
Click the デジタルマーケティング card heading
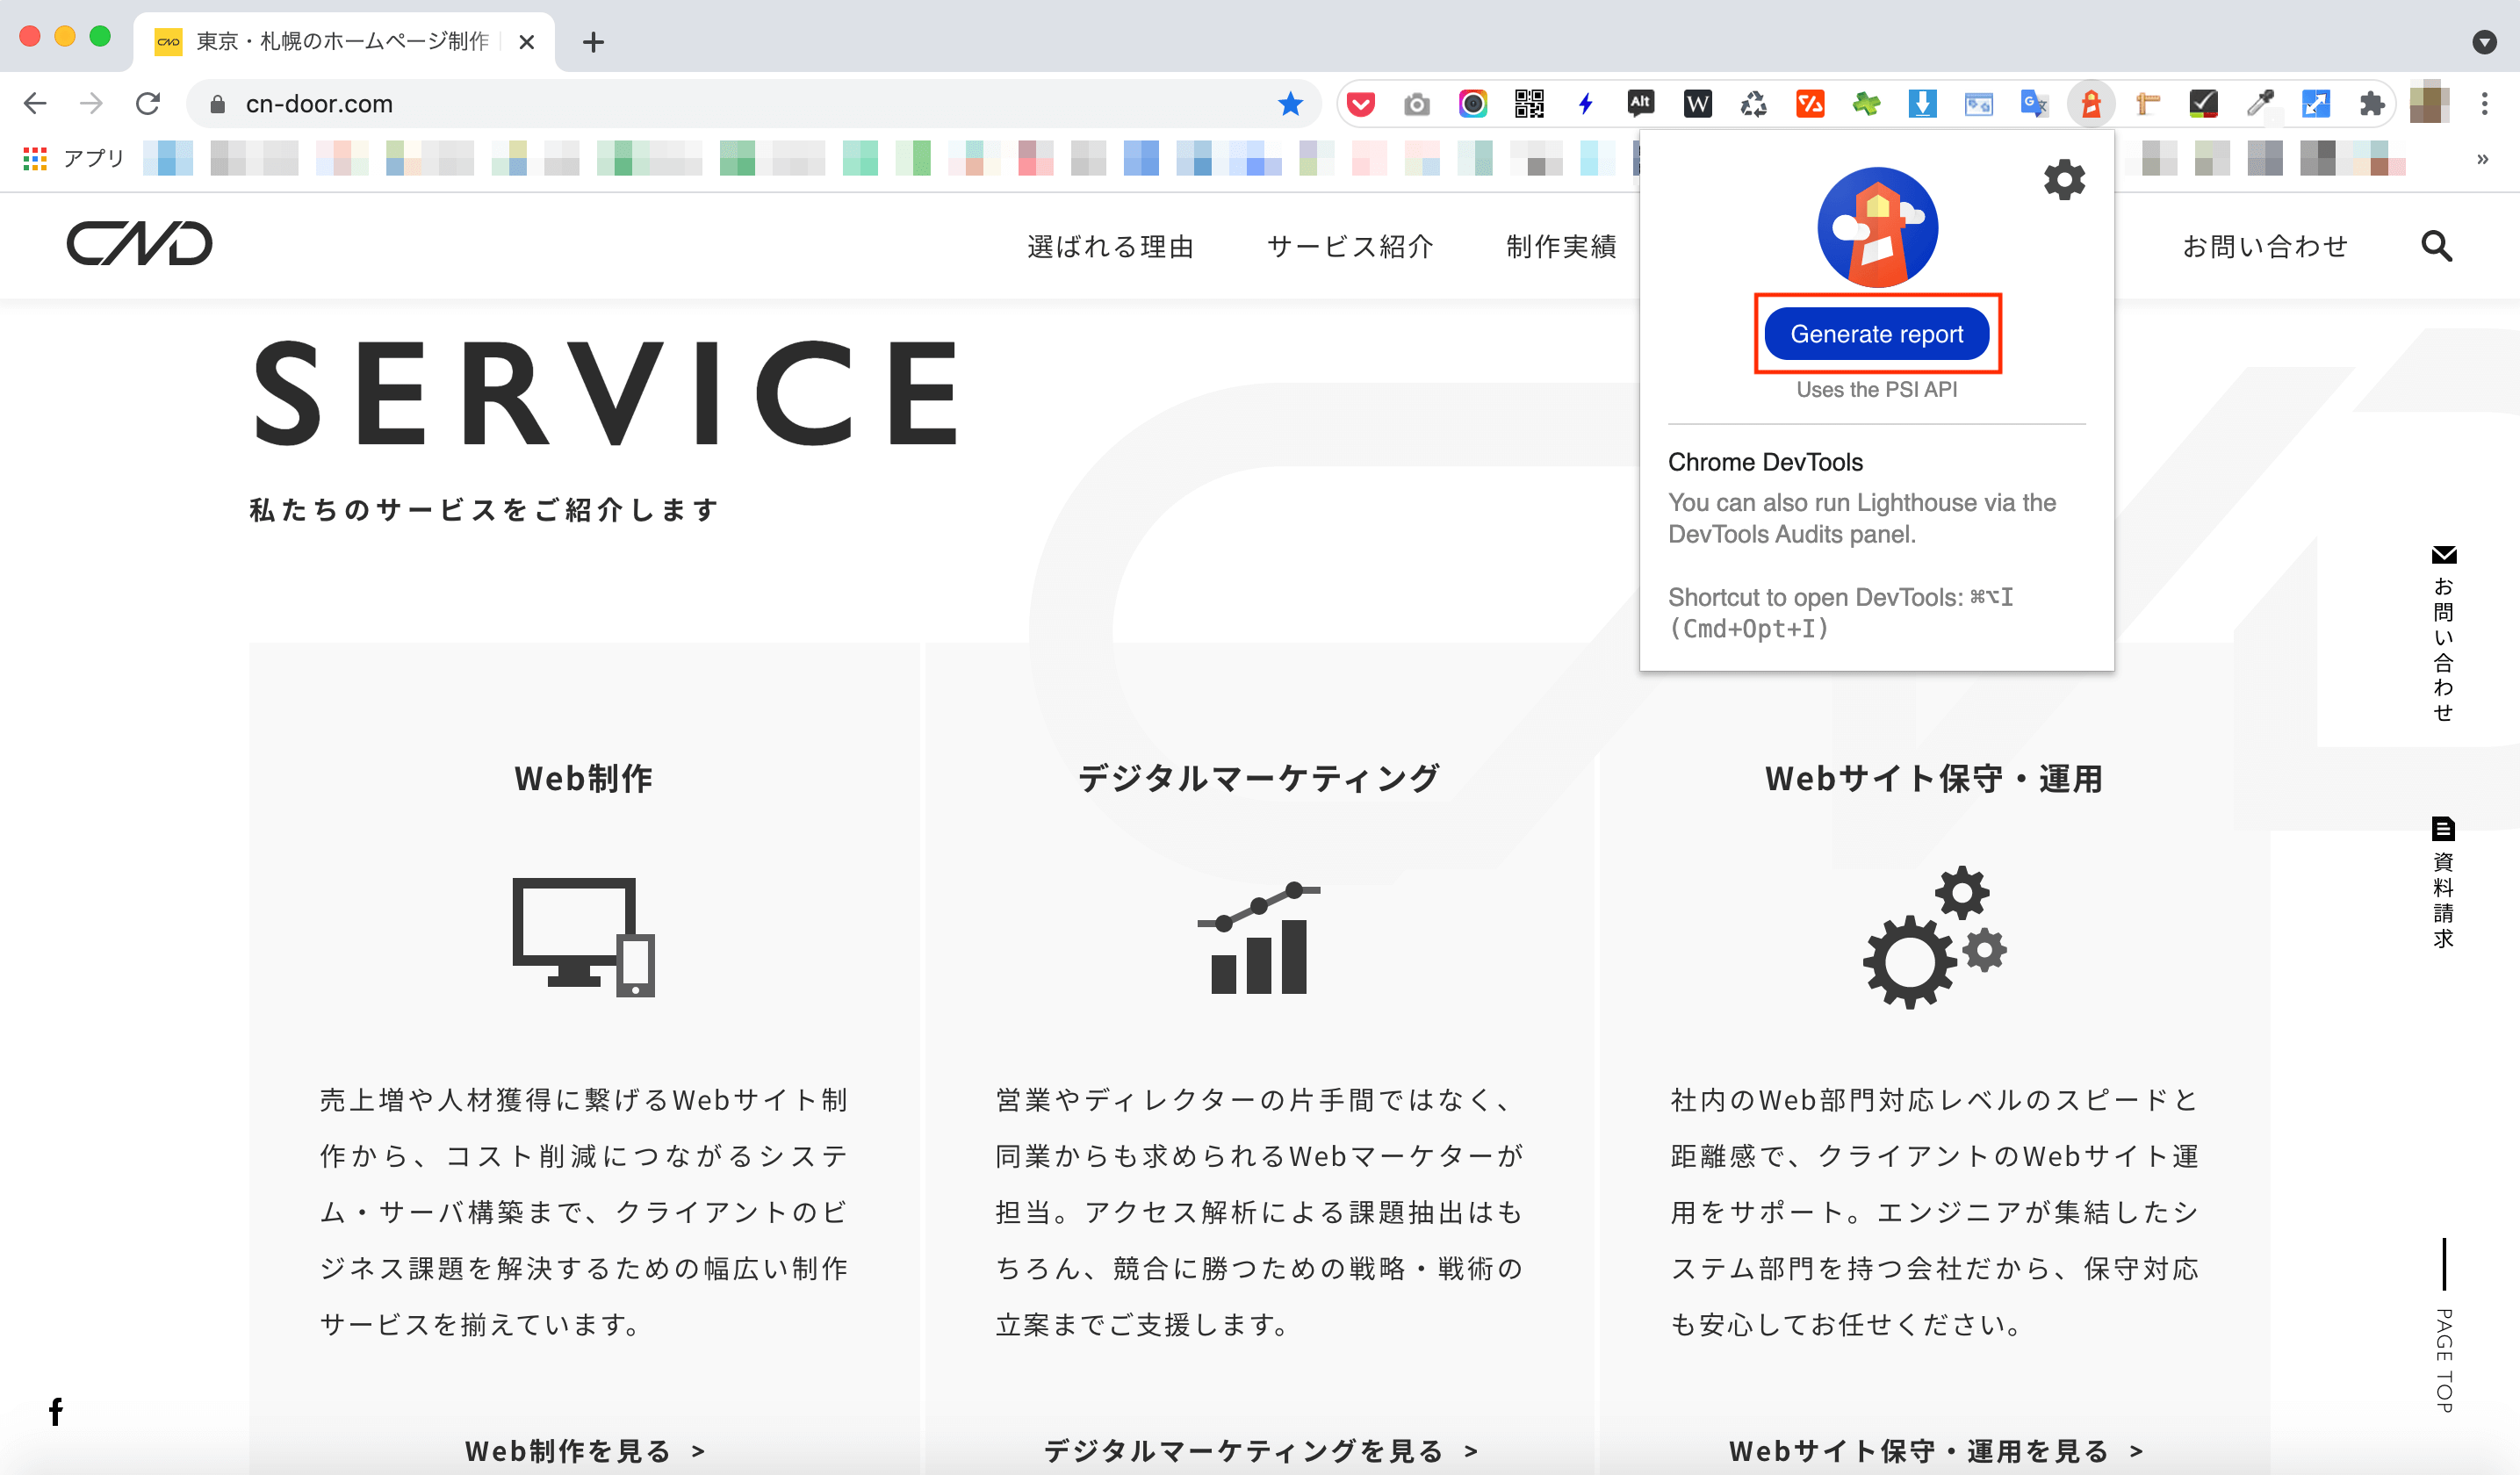click(x=1259, y=778)
